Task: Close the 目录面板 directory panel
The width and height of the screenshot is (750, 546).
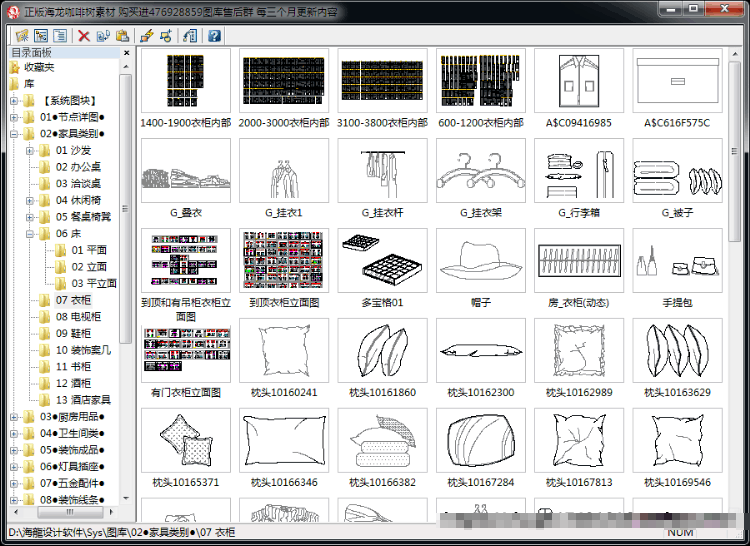Action: click(126, 53)
